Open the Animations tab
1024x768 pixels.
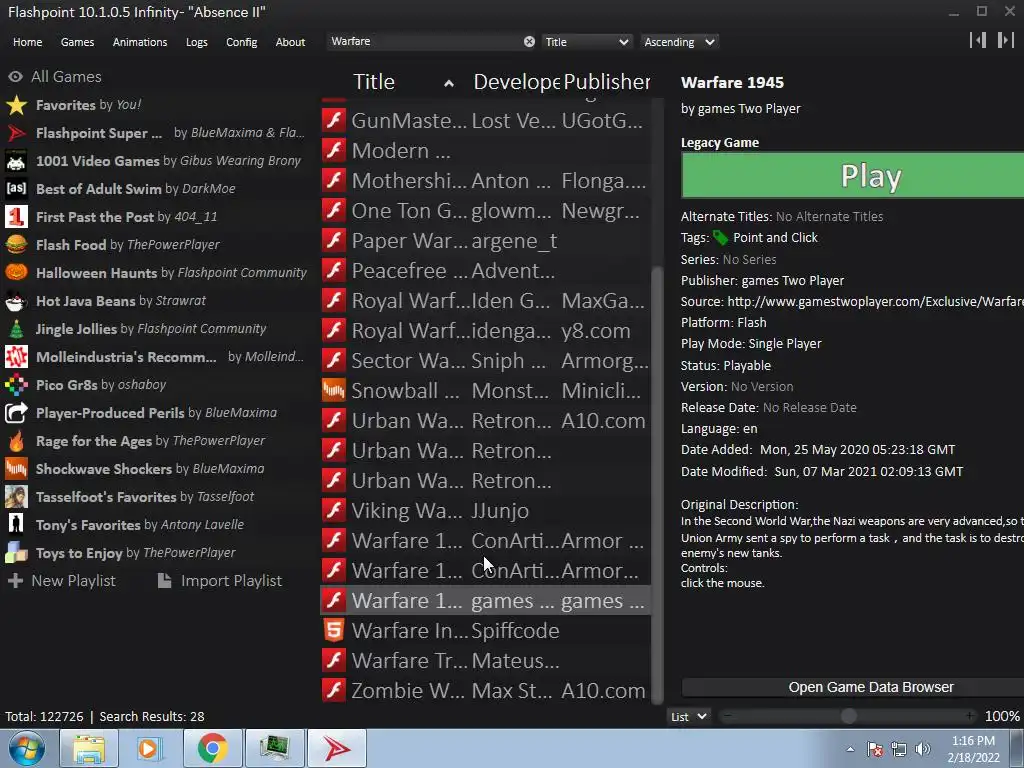click(140, 42)
